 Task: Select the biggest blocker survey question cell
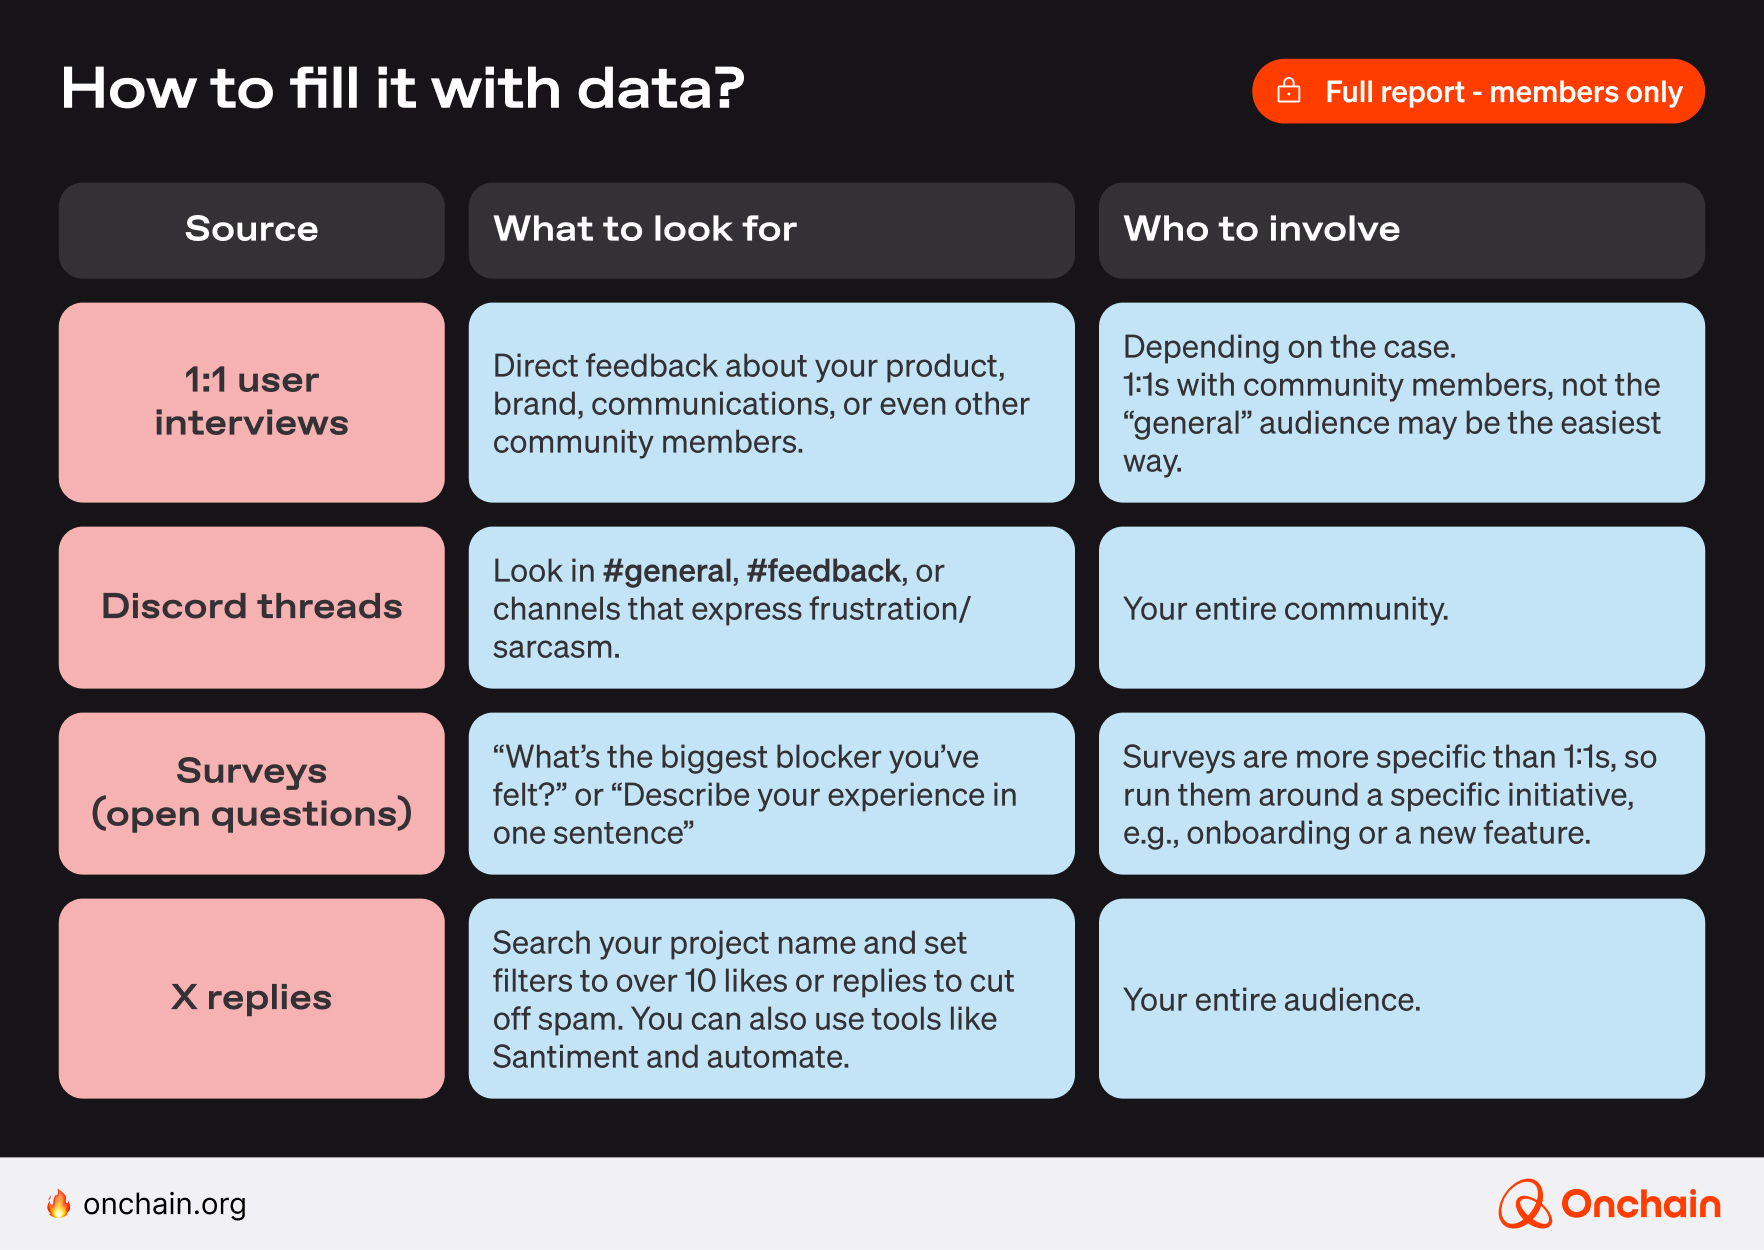771,794
